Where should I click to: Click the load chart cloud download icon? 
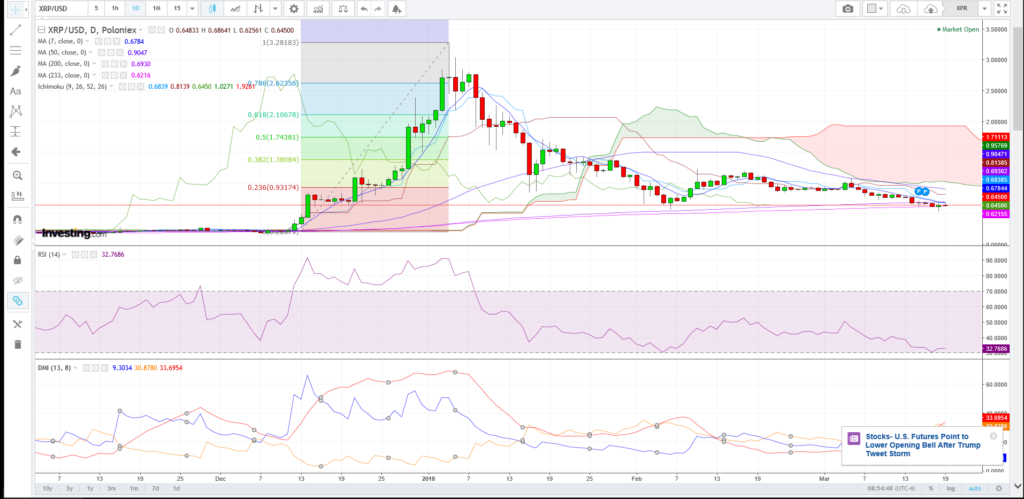[x=903, y=8]
